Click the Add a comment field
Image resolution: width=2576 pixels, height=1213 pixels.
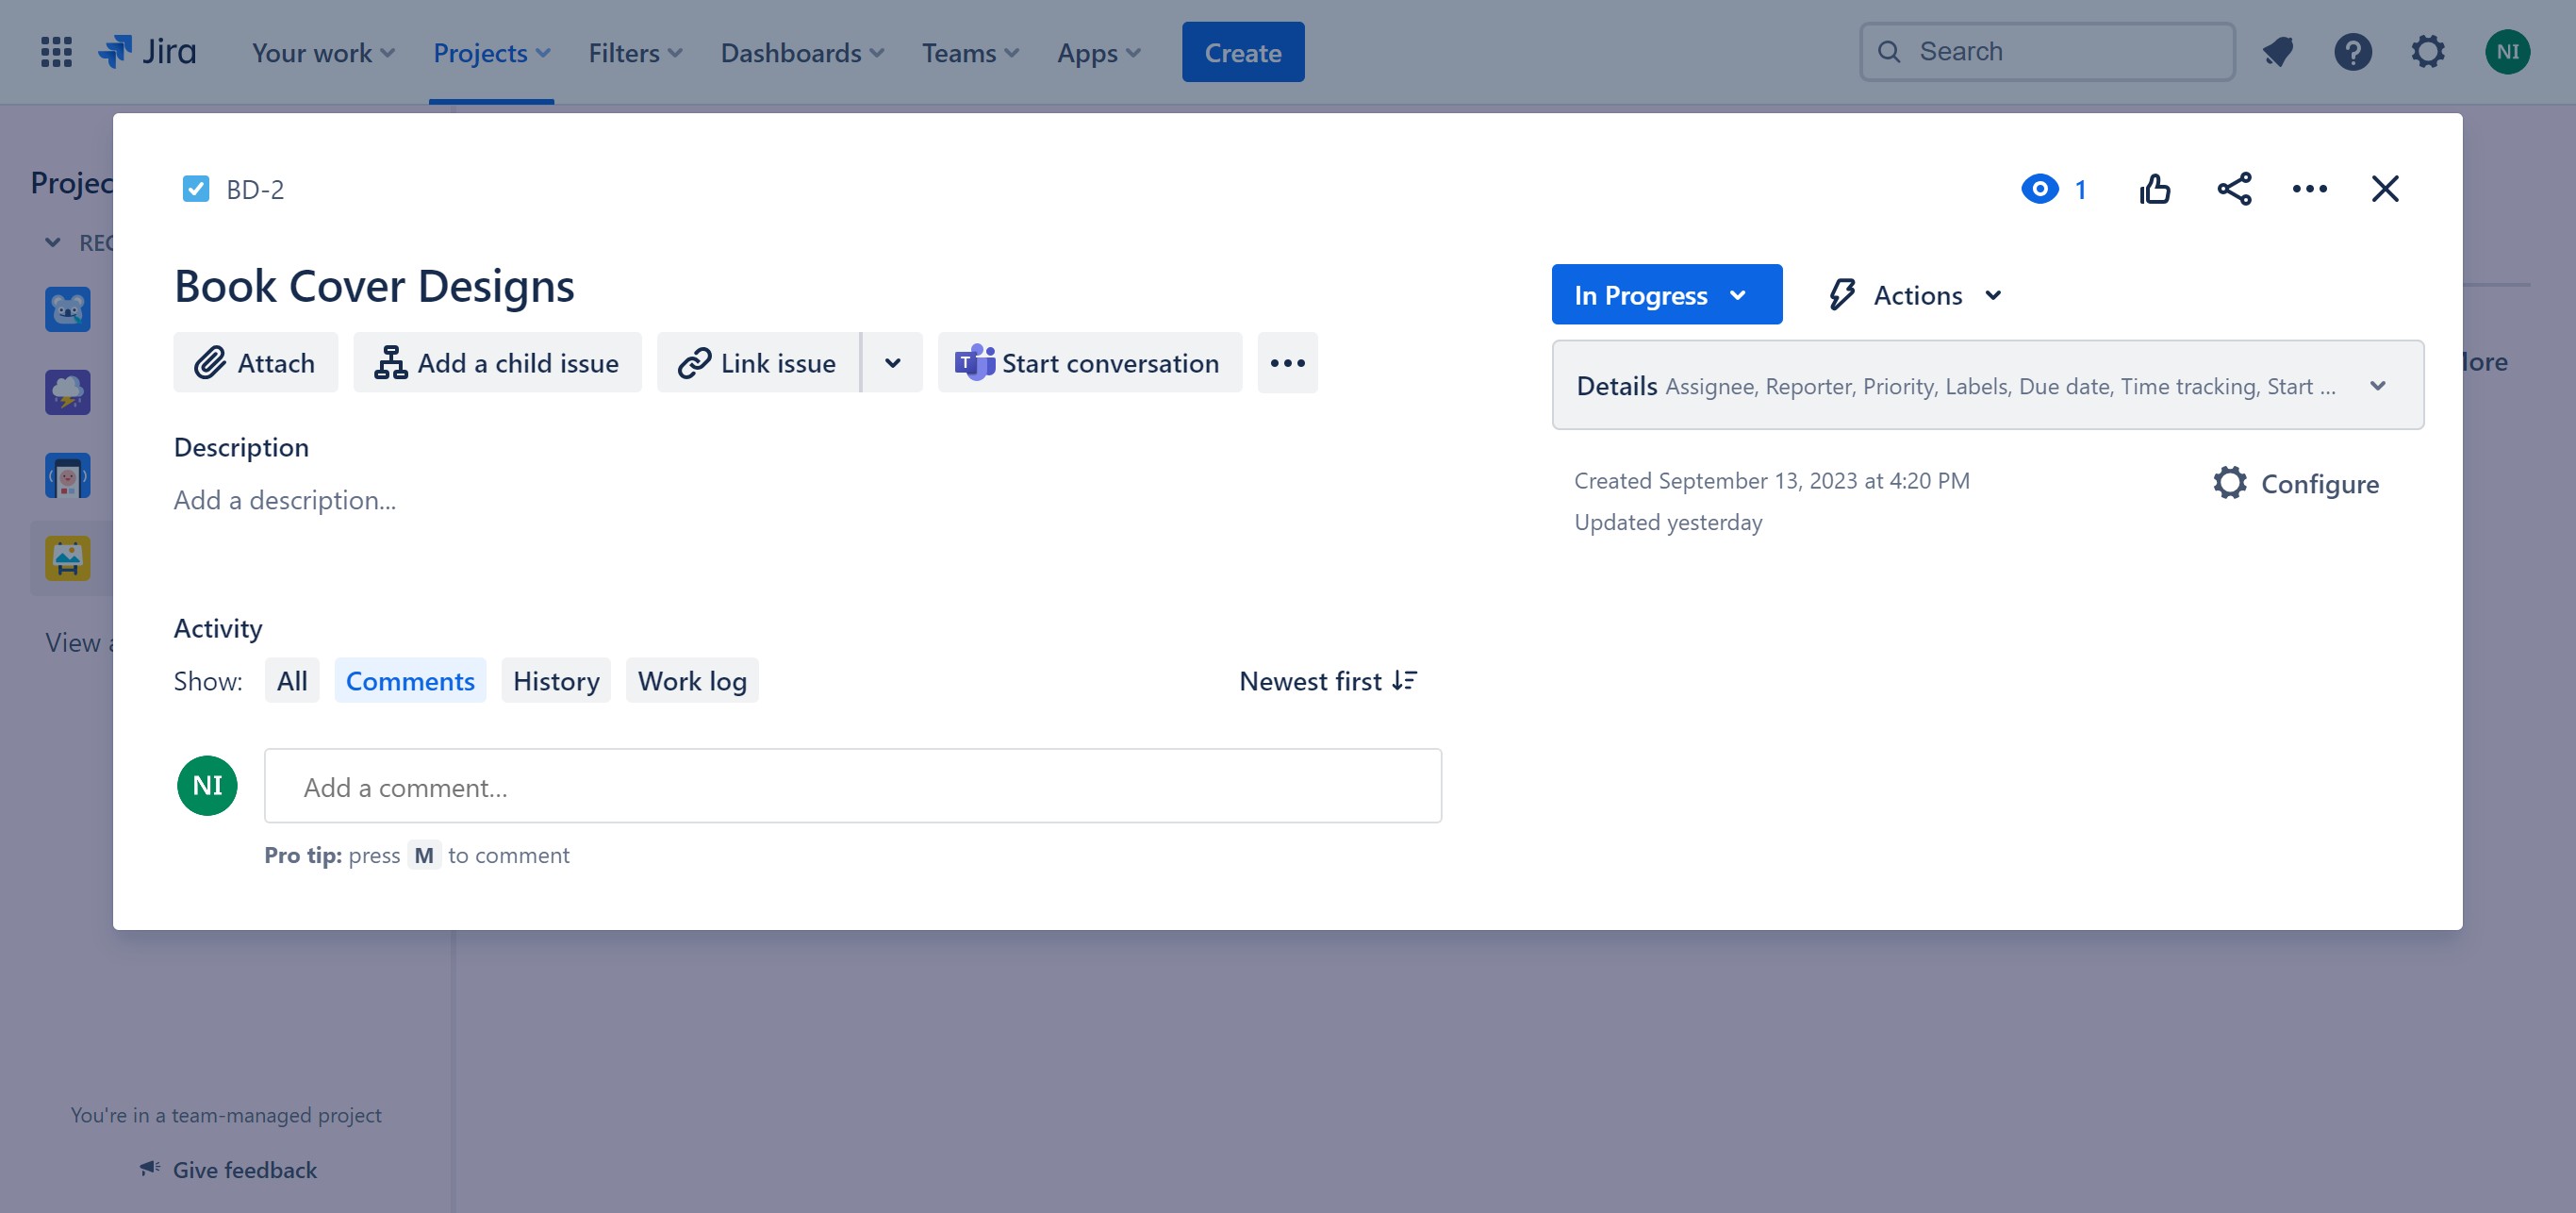[x=852, y=787]
